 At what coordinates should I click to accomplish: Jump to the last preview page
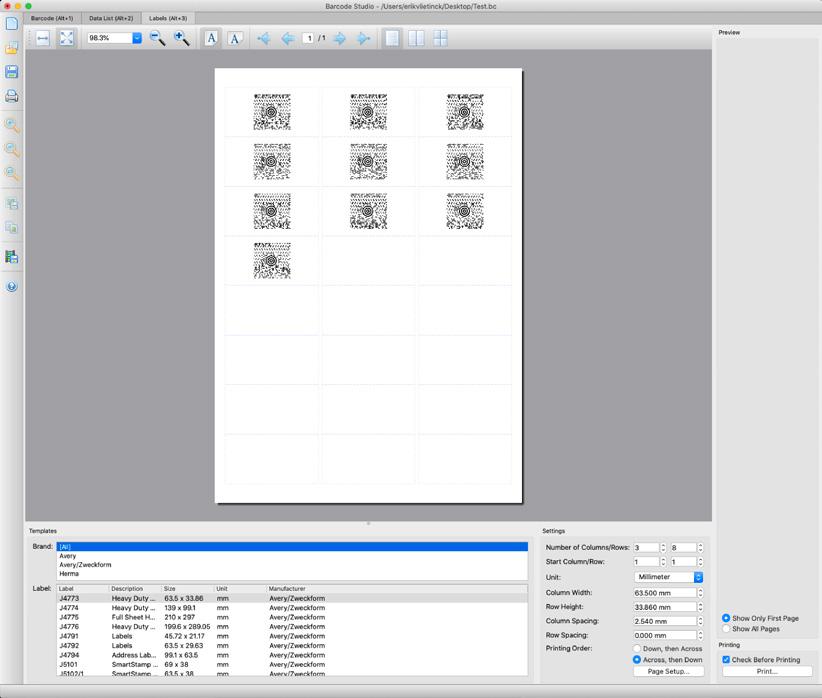[363, 38]
